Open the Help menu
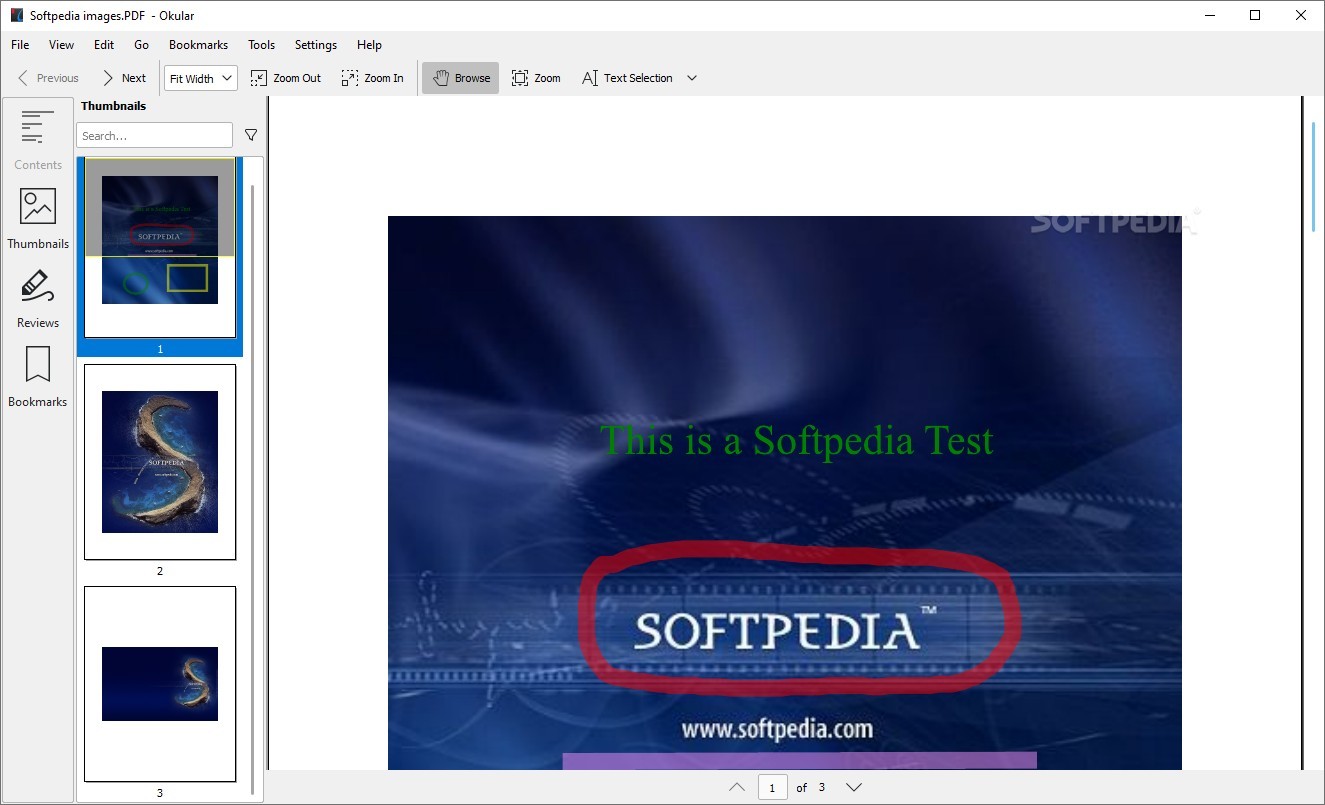This screenshot has width=1325, height=805. [x=369, y=45]
